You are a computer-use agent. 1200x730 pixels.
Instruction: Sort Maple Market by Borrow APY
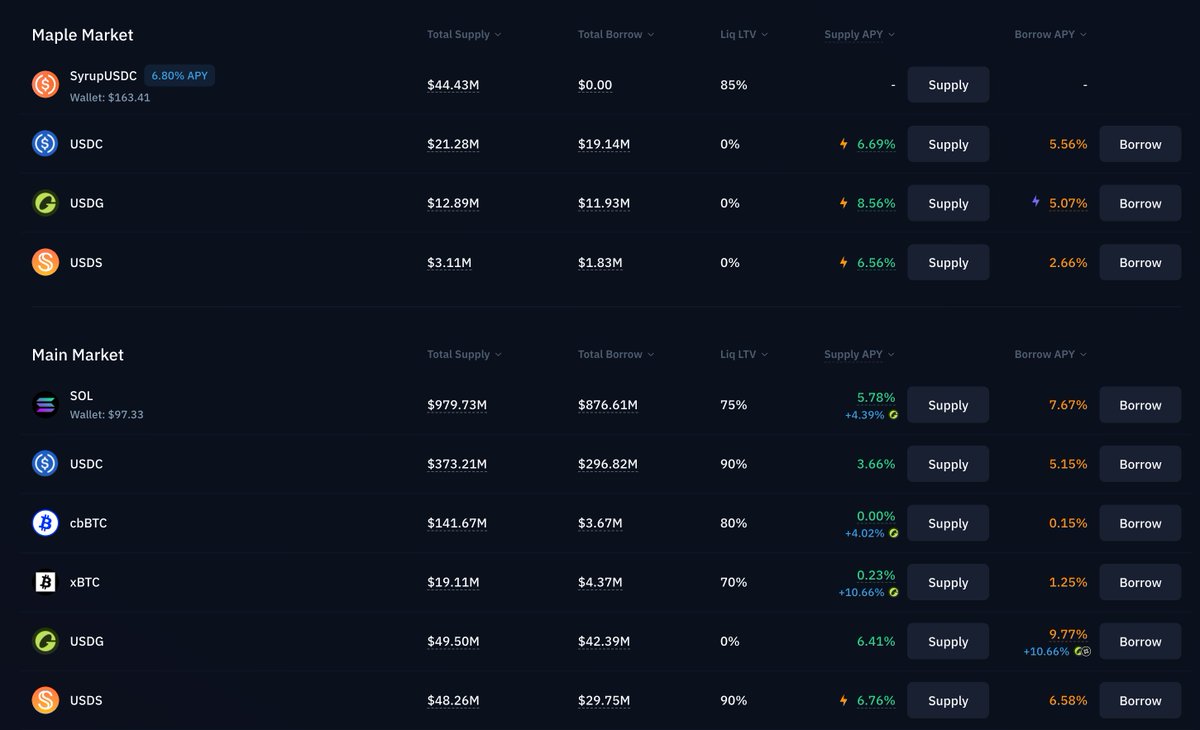click(1050, 34)
